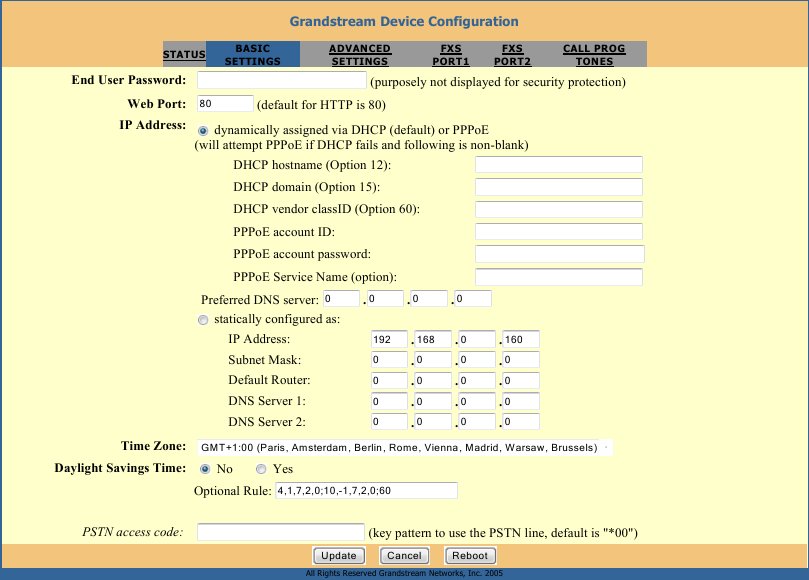Viewport: 809px width, 580px height.
Task: Click third octet of Default Router
Action: pyautogui.click(x=477, y=380)
